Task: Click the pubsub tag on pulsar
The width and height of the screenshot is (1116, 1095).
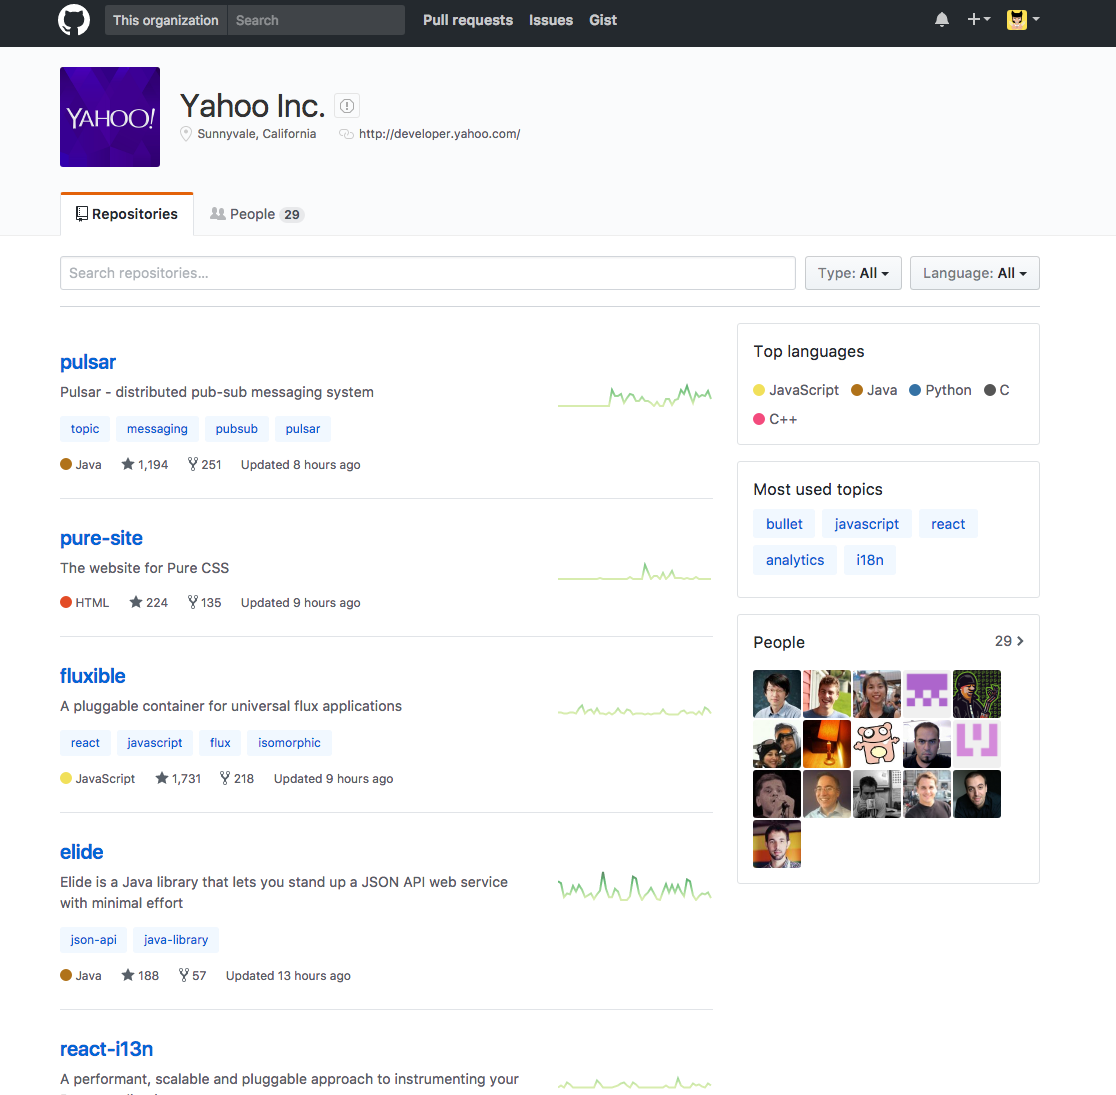Action: pyautogui.click(x=236, y=429)
